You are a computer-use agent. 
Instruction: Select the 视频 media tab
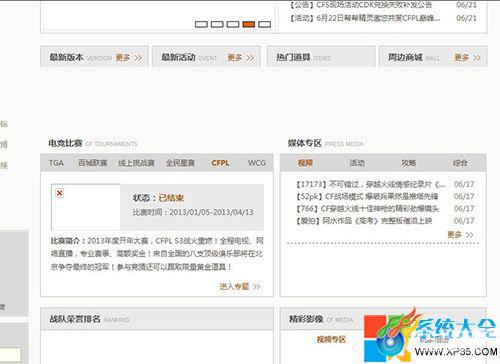point(305,163)
